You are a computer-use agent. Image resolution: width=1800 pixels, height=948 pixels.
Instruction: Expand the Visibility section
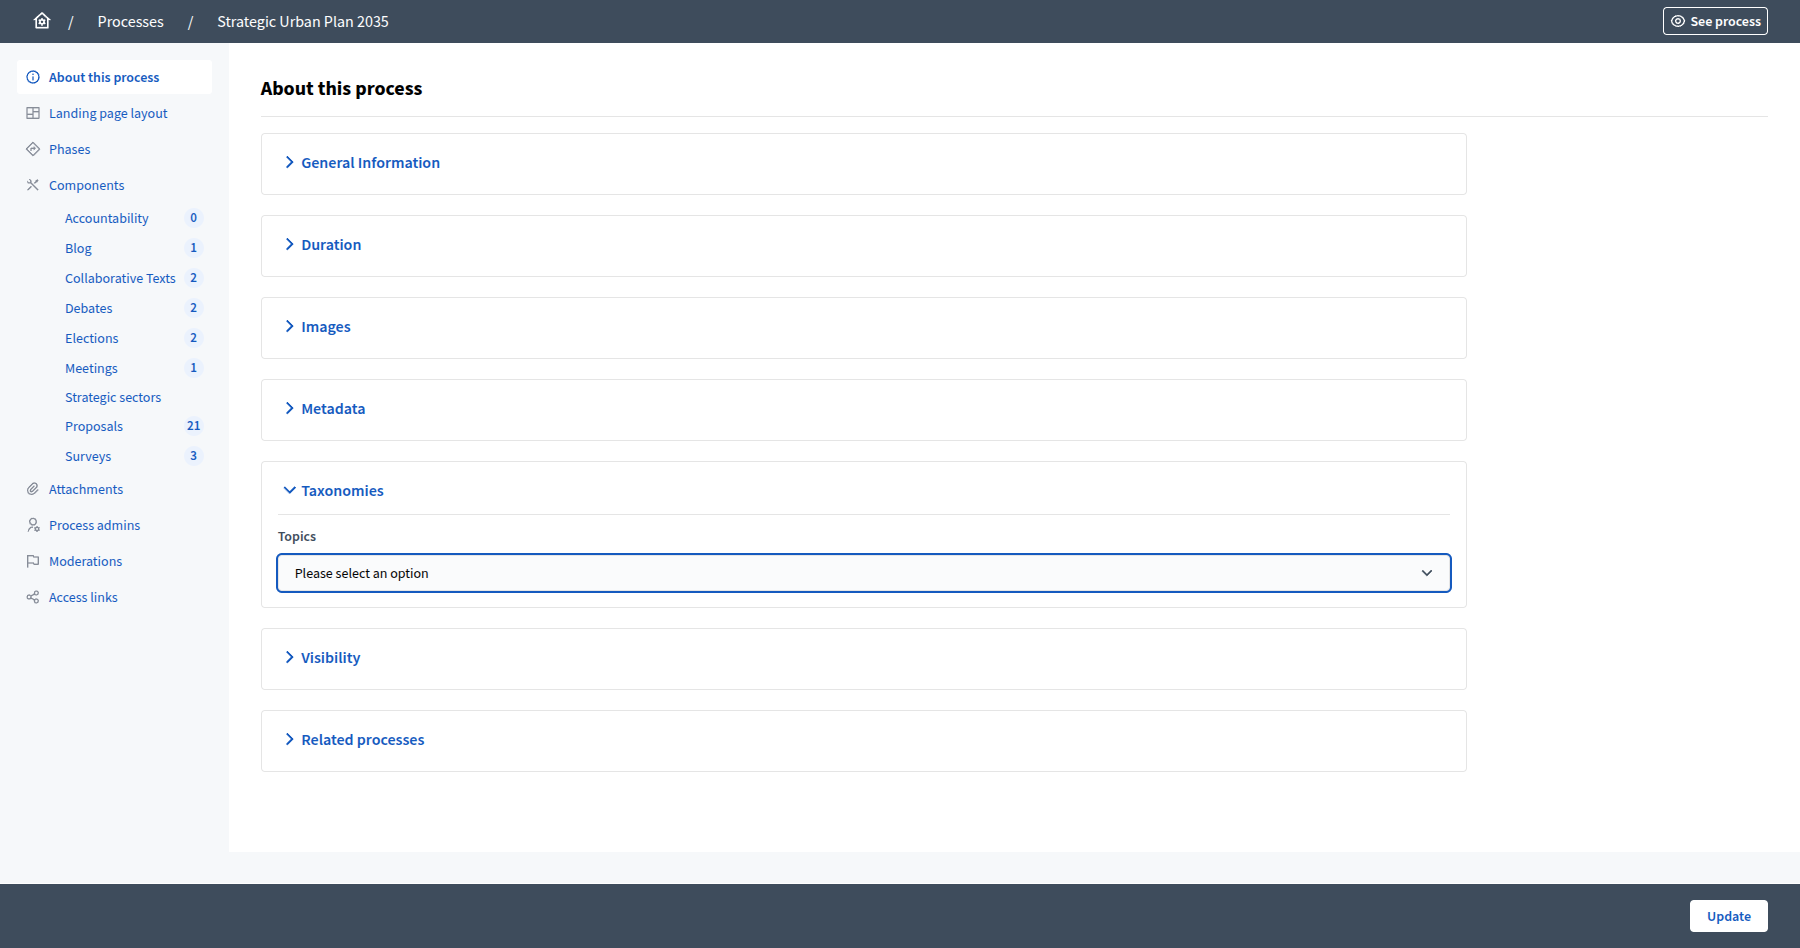pos(330,658)
